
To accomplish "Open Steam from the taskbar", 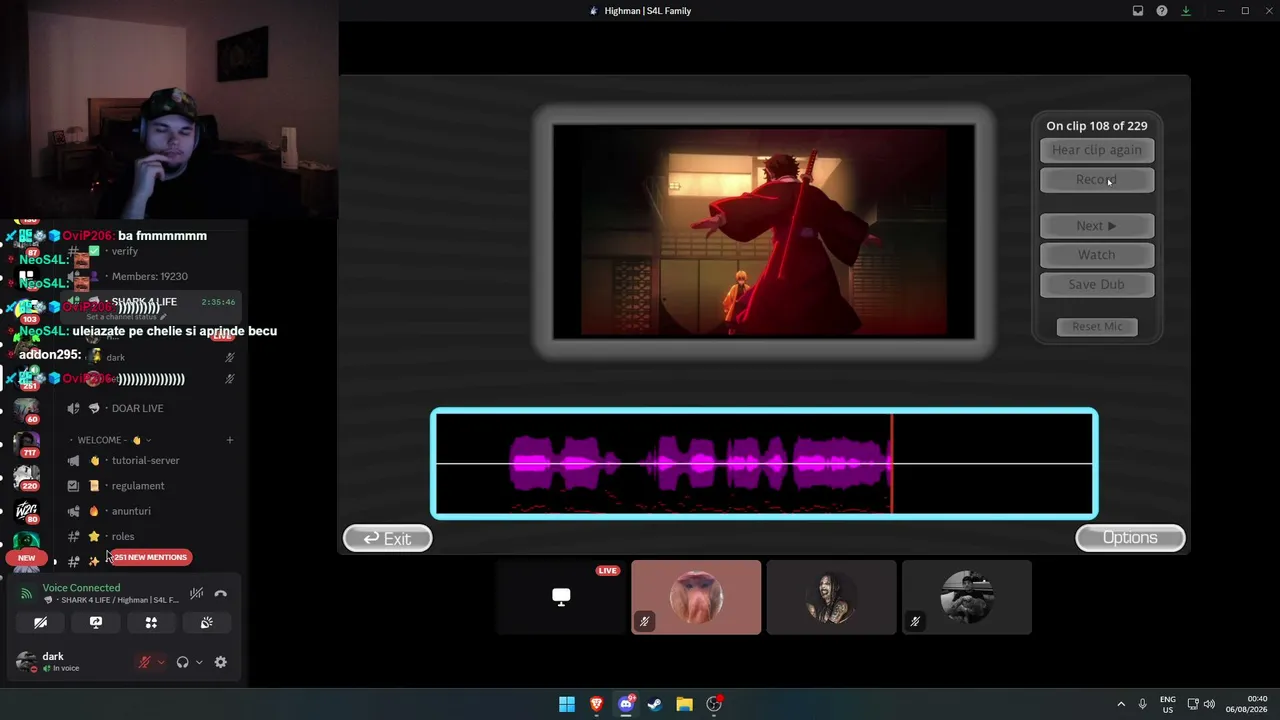I will point(655,704).
